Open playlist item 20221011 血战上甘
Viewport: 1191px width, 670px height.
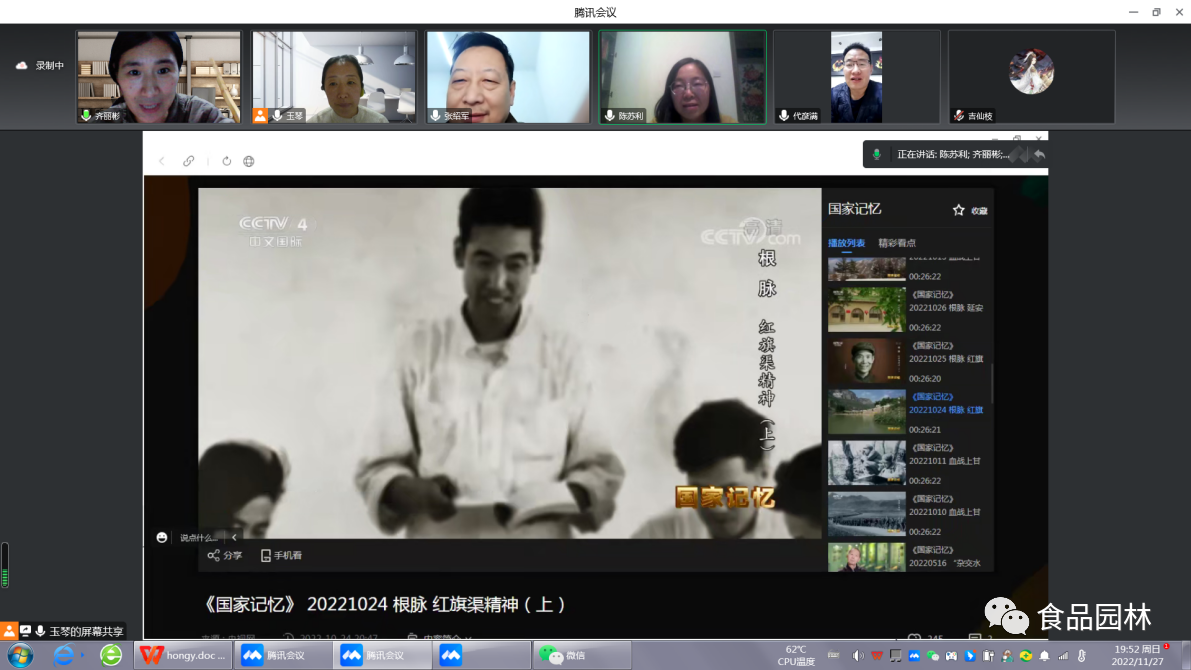point(909,463)
